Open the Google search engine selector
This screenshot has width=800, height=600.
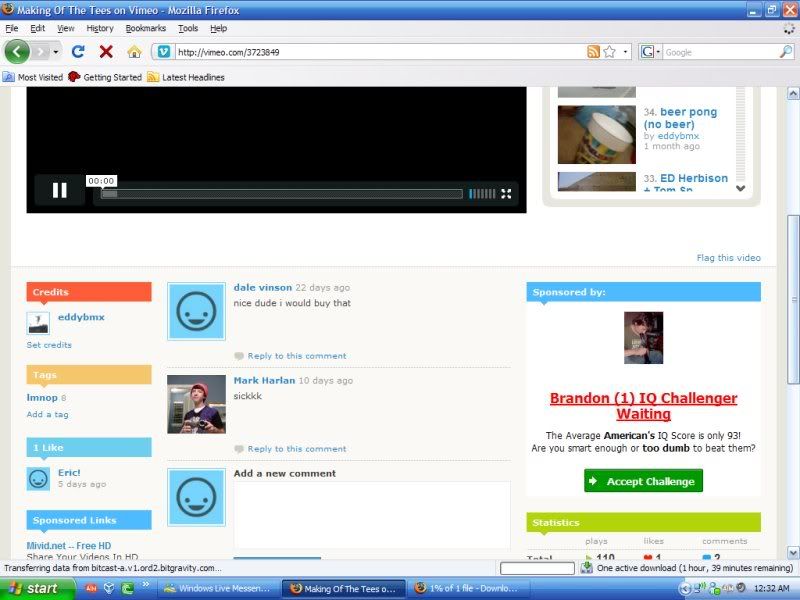coord(650,52)
